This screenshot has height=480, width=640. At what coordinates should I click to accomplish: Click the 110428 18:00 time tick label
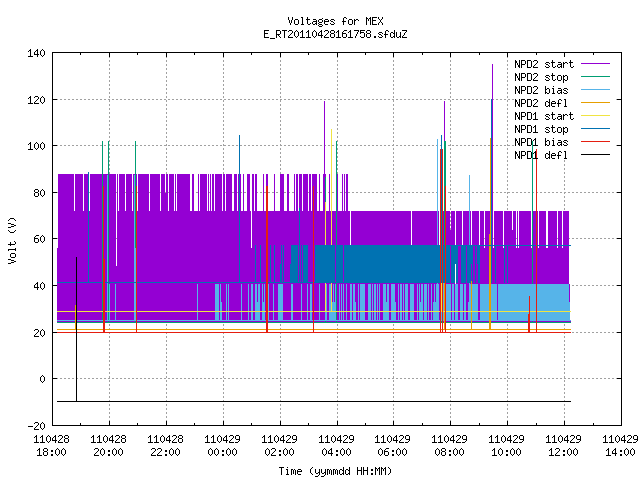(51, 446)
